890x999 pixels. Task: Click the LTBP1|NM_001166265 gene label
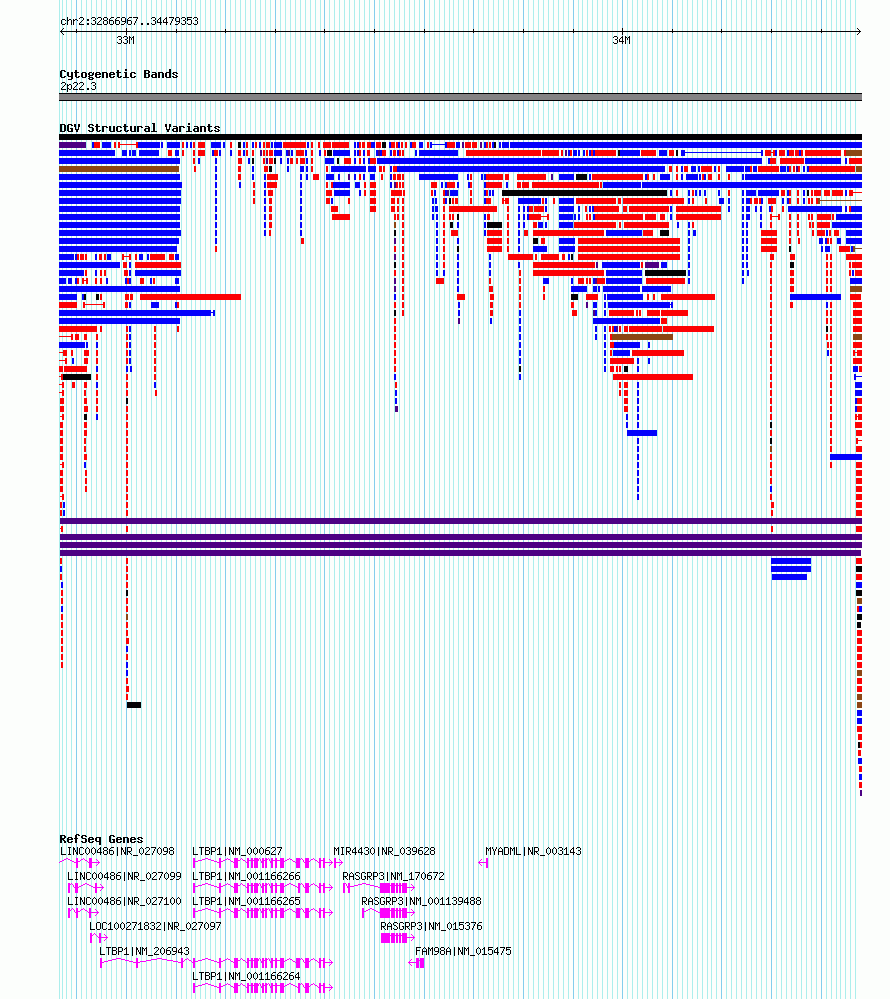[x=246, y=902]
